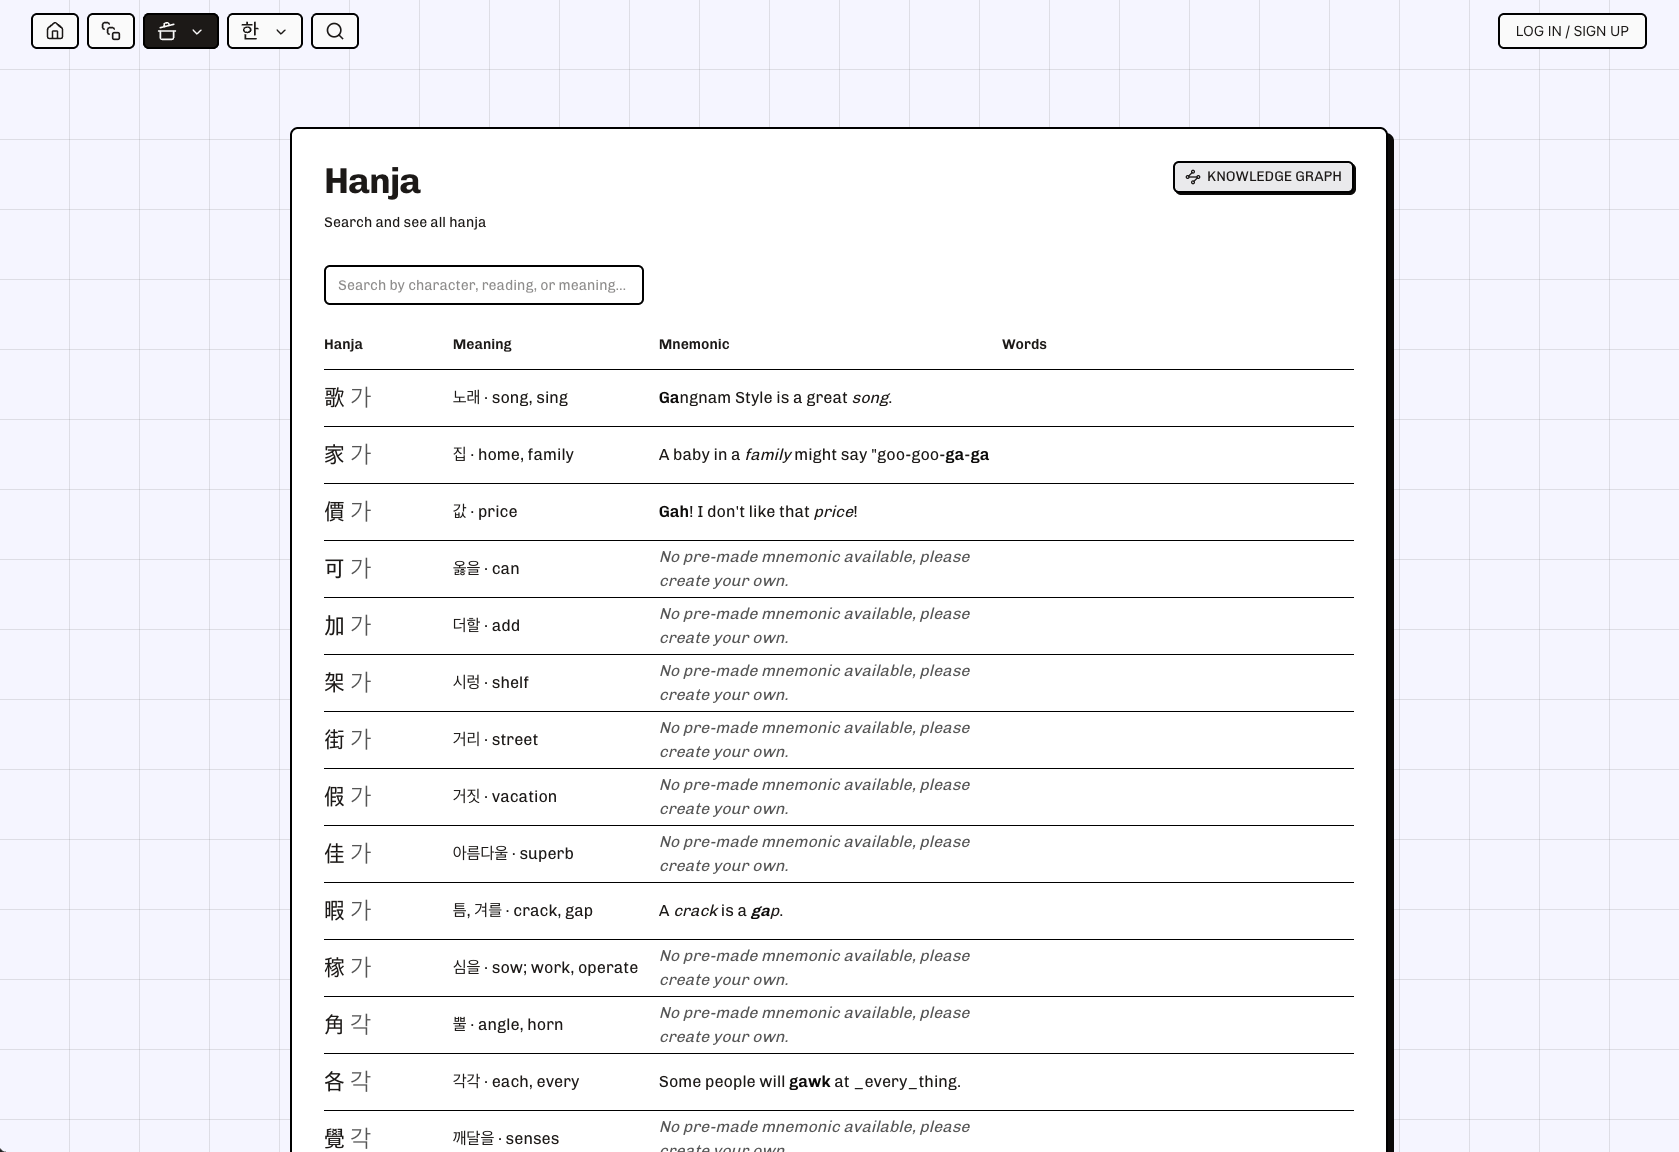
Task: Click LOG IN / SIGN UP button
Action: (x=1572, y=31)
